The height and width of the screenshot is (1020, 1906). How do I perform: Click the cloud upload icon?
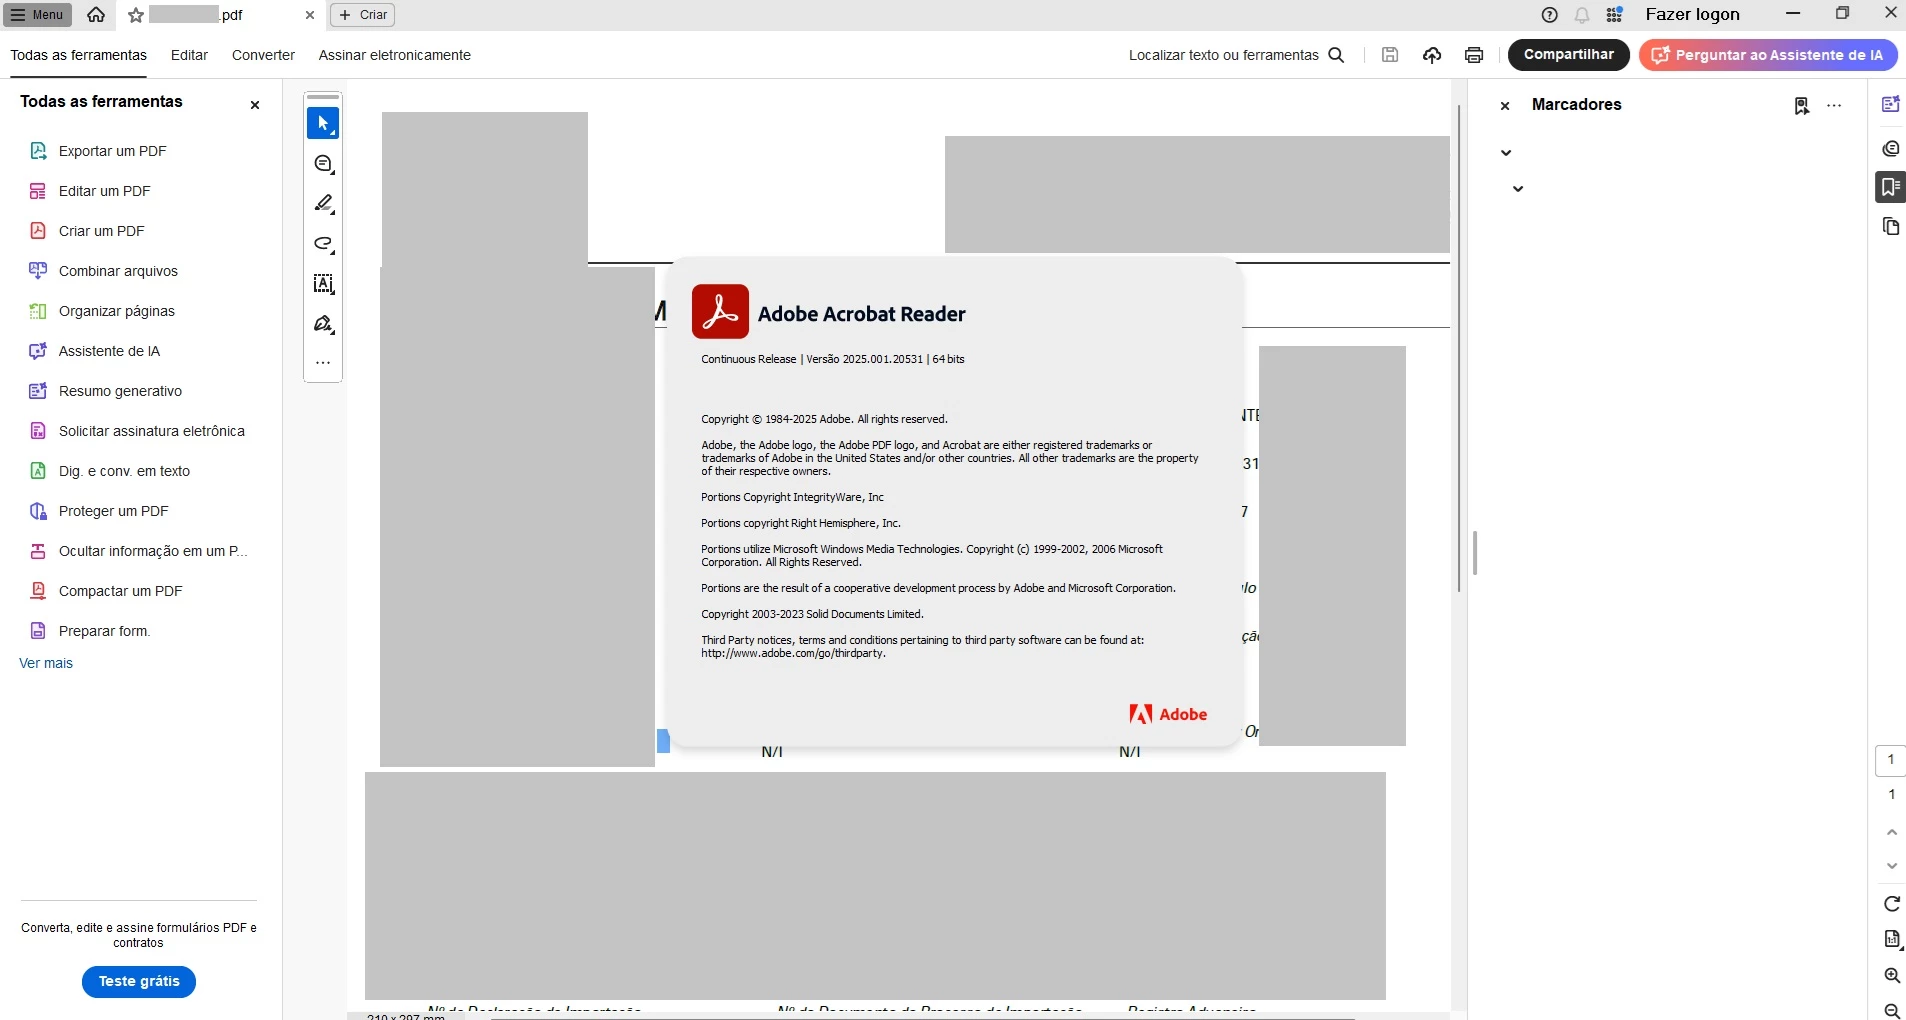point(1432,55)
